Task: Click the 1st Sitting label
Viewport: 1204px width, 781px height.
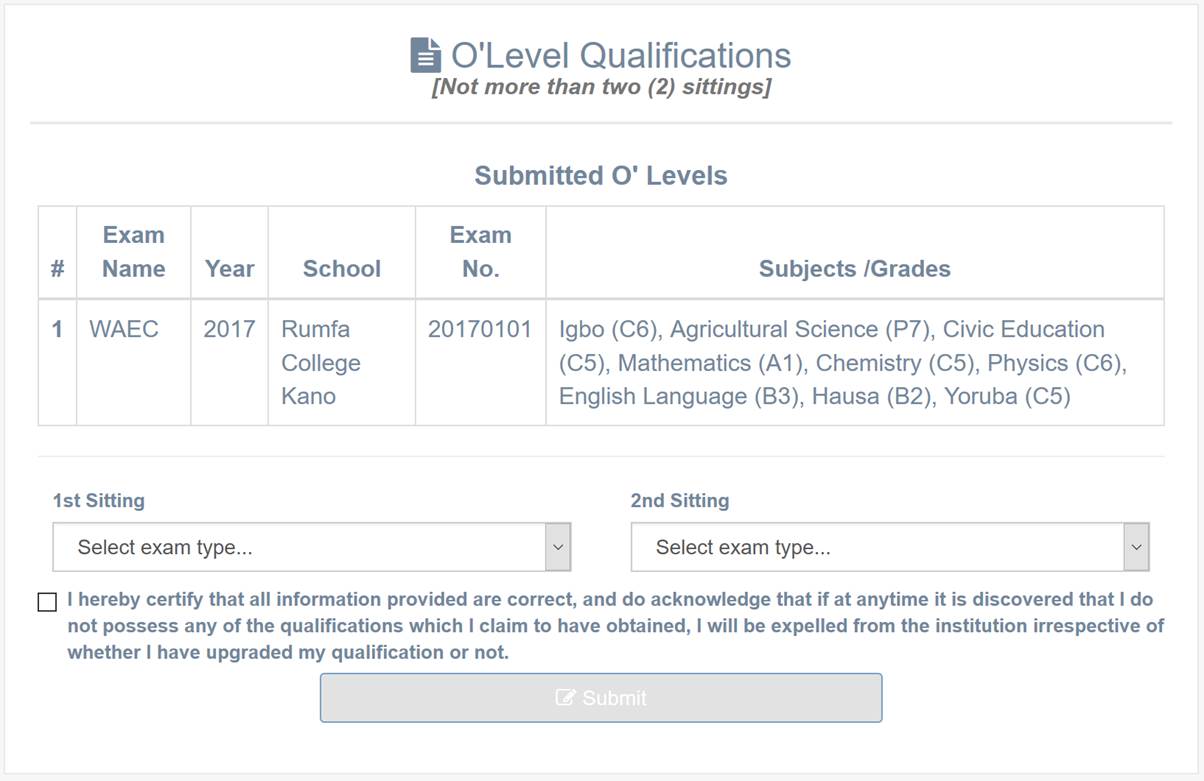Action: click(98, 501)
